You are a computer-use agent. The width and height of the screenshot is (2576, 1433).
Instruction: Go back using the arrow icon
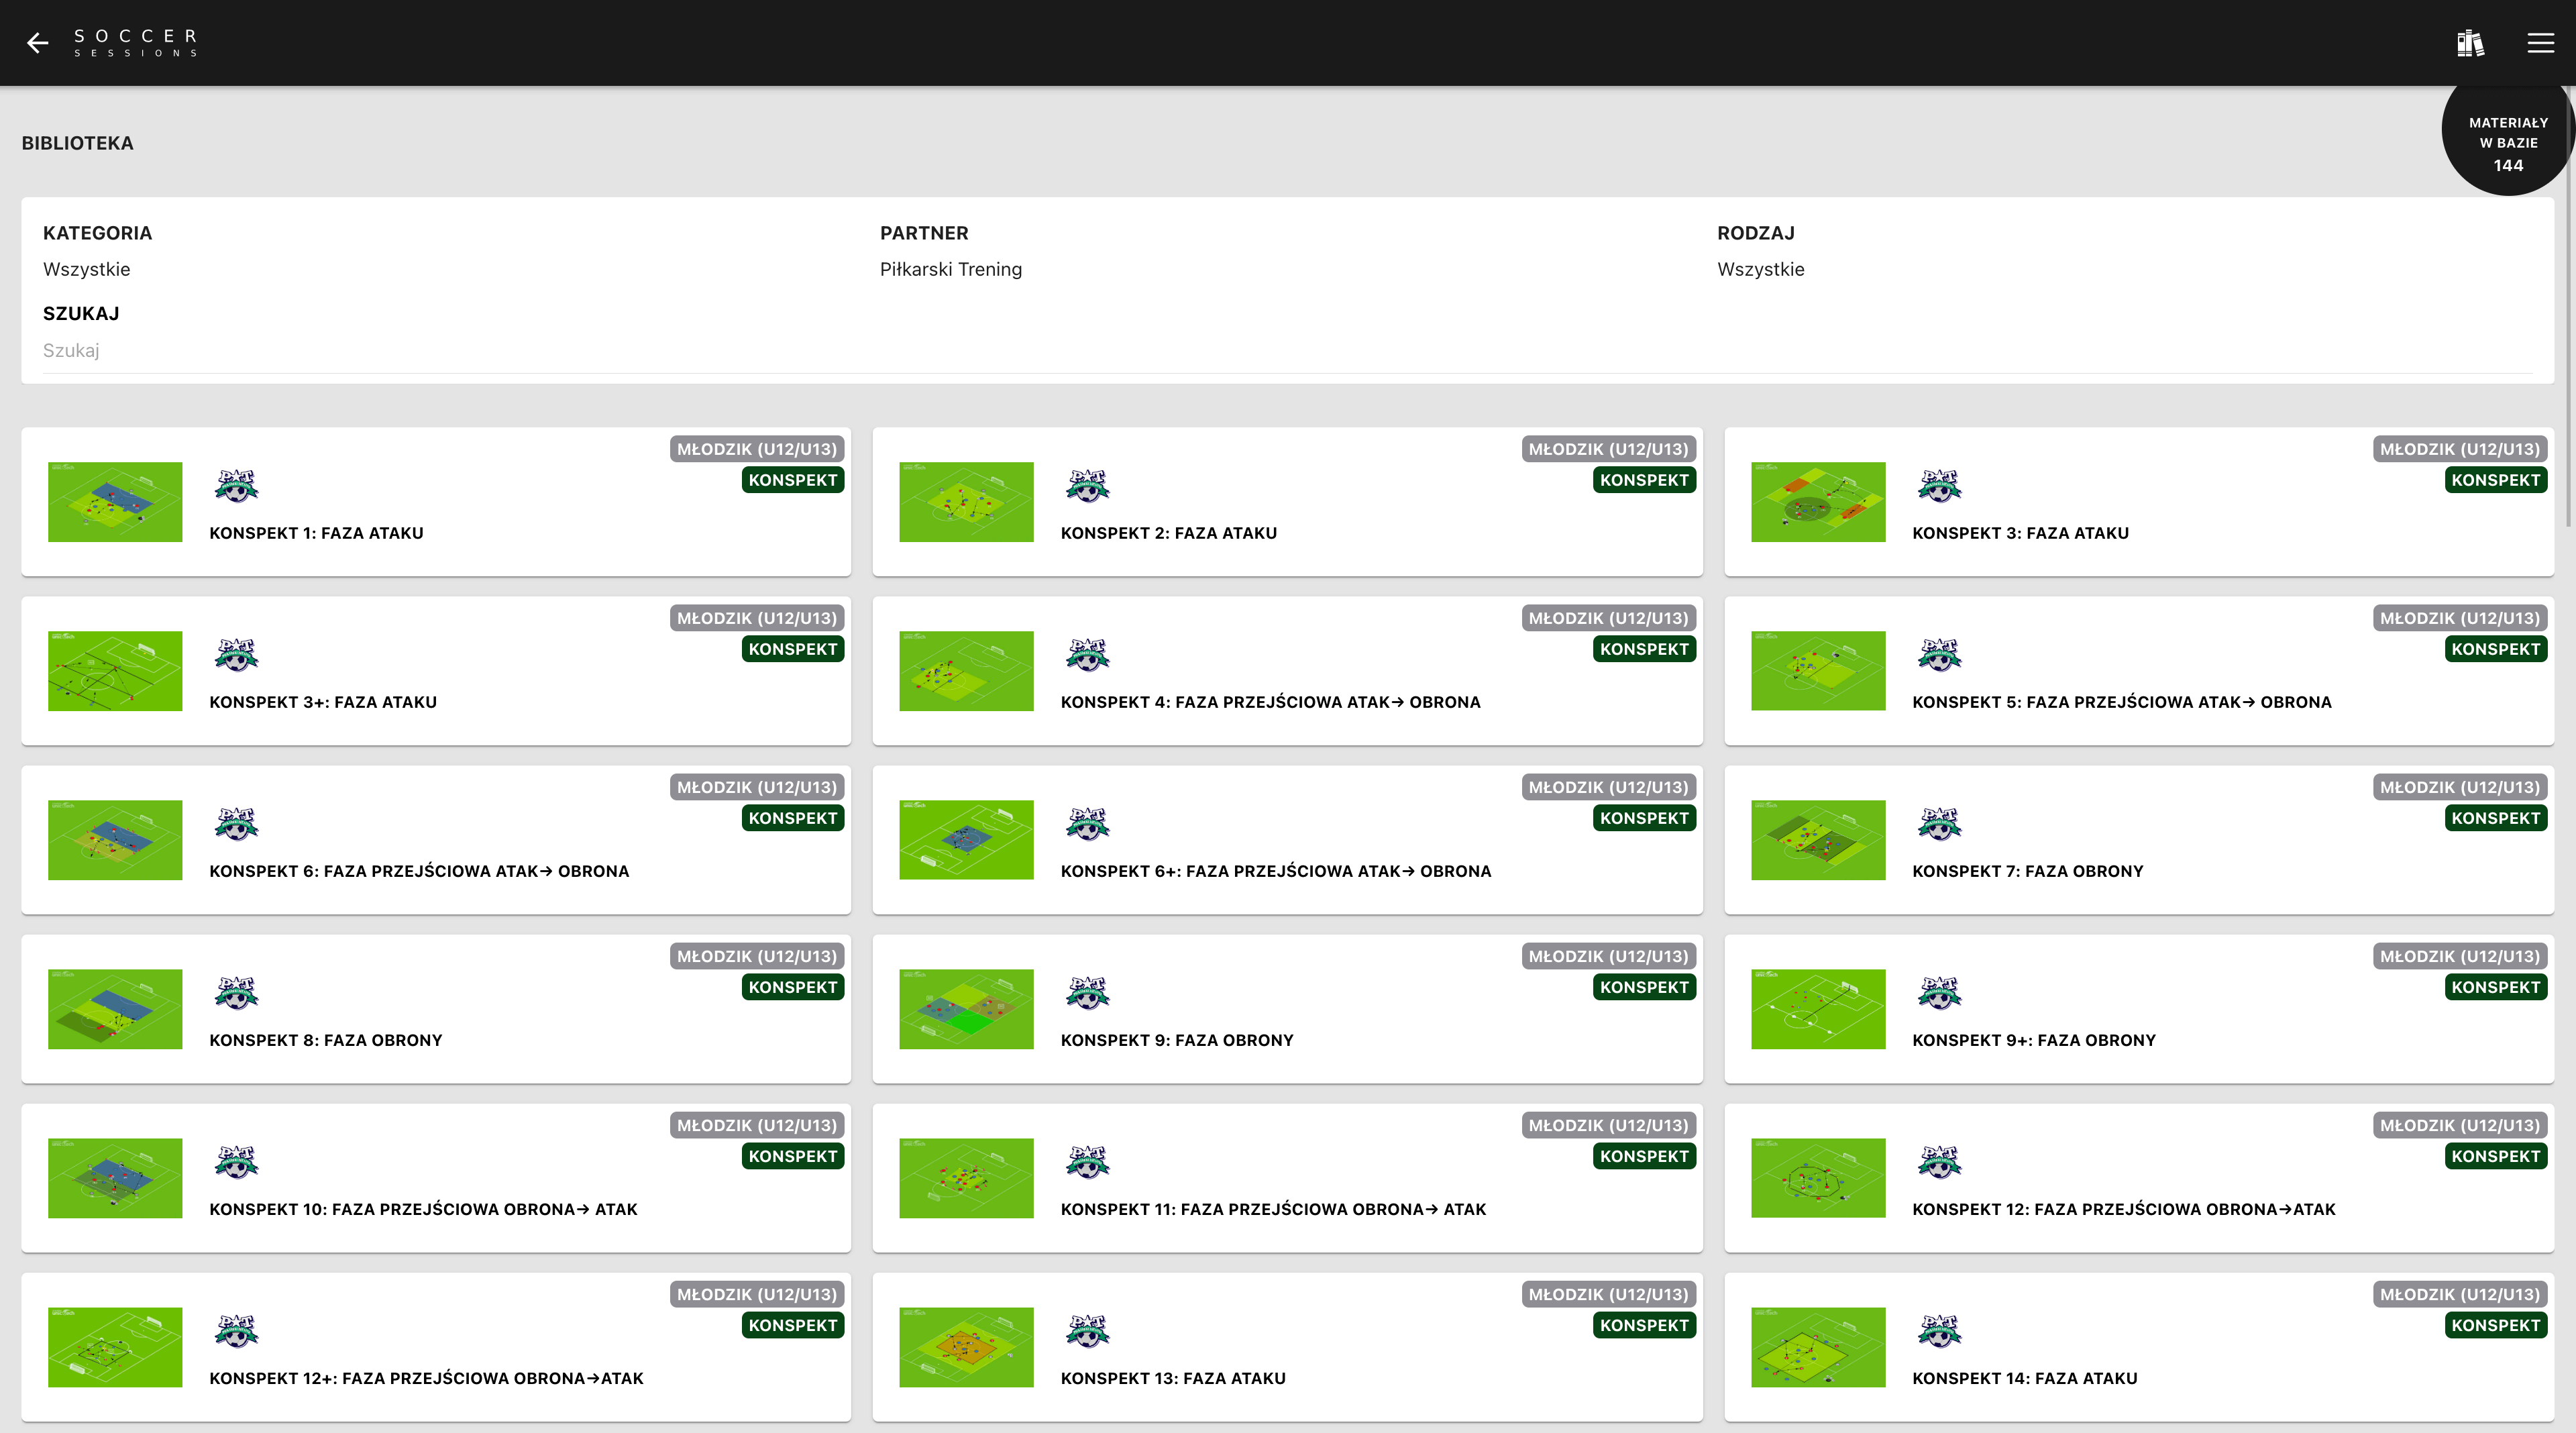click(x=38, y=43)
